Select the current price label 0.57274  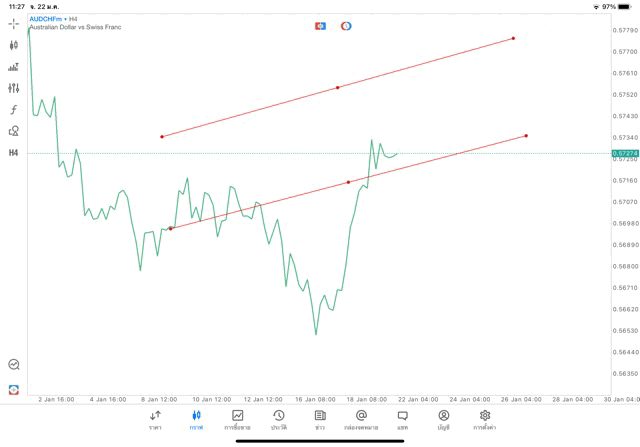625,153
